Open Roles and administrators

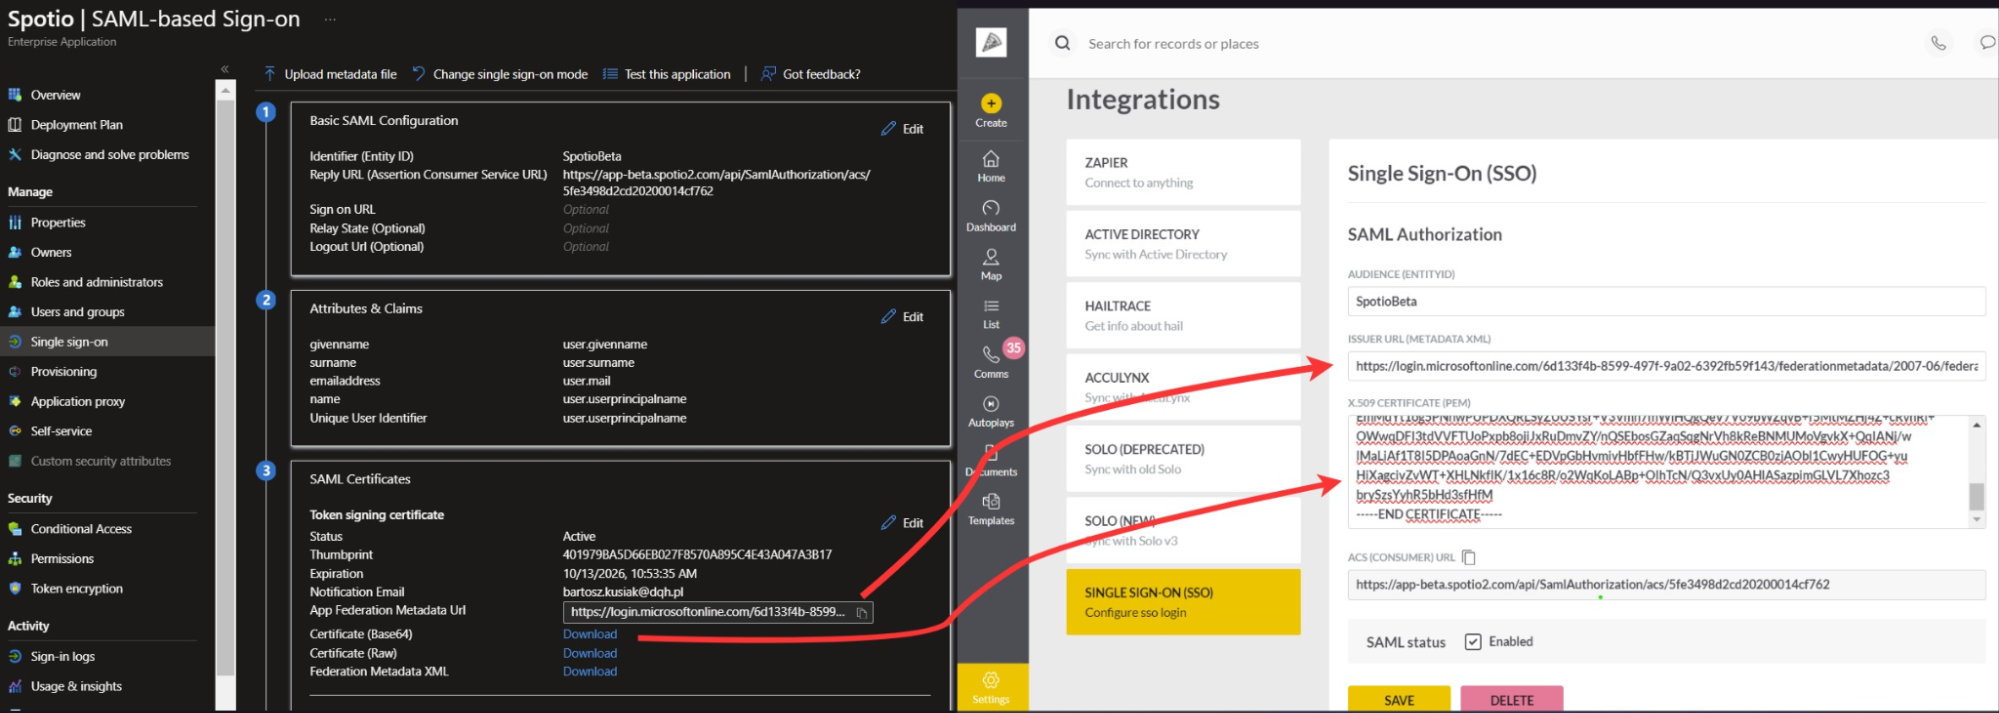pyautogui.click(x=96, y=283)
